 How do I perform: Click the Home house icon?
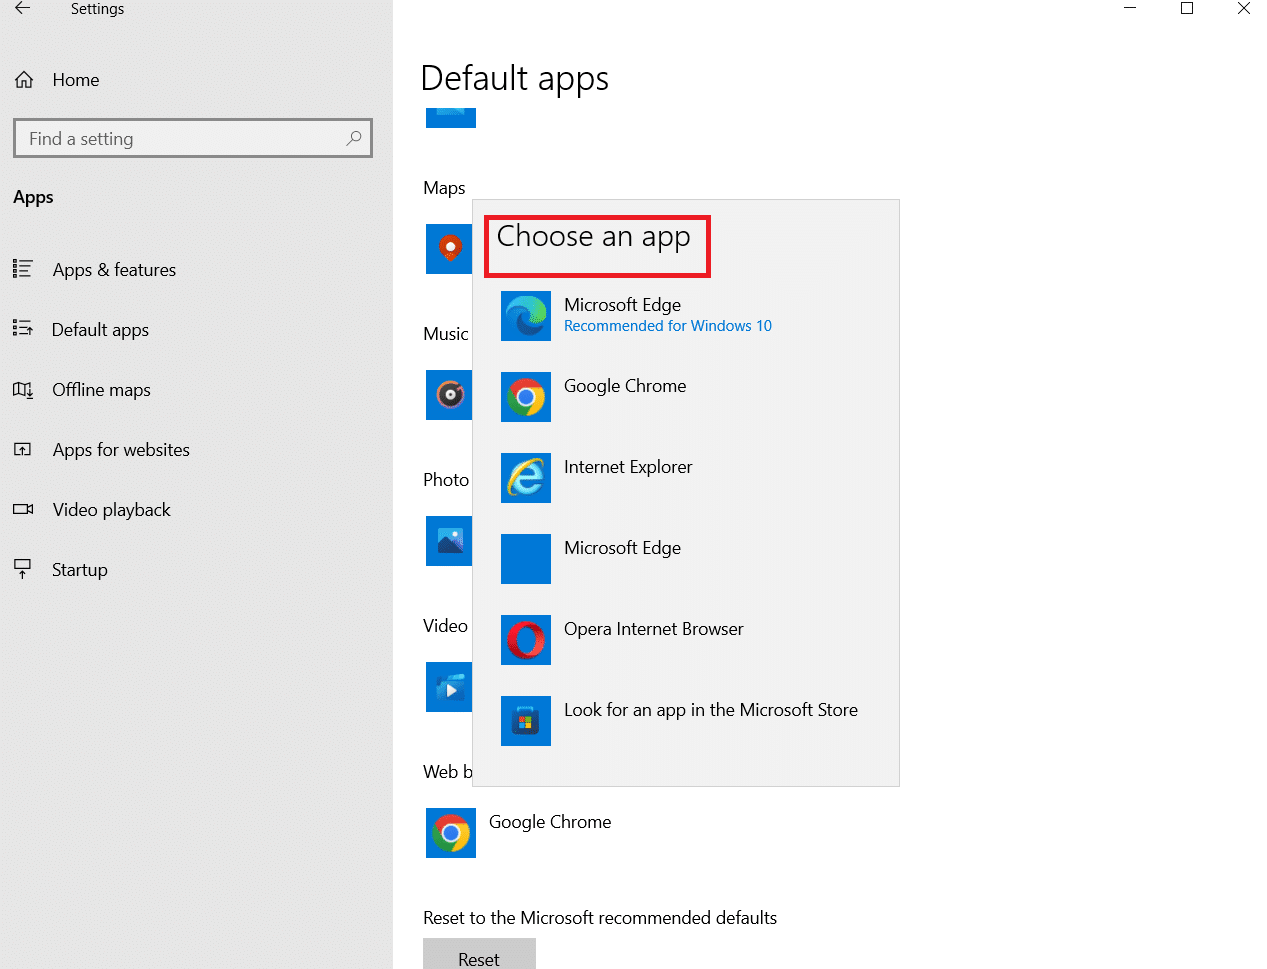[x=24, y=80]
